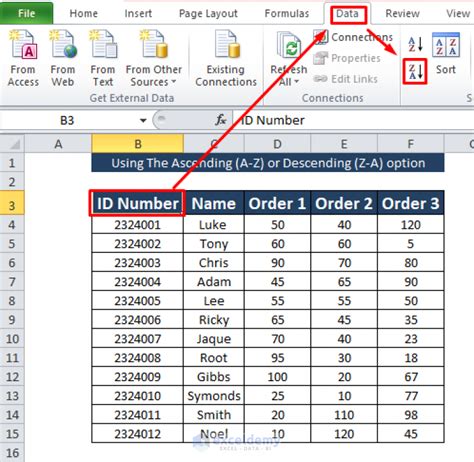Click the Order 3 header cell
474x462 pixels.
click(x=411, y=203)
